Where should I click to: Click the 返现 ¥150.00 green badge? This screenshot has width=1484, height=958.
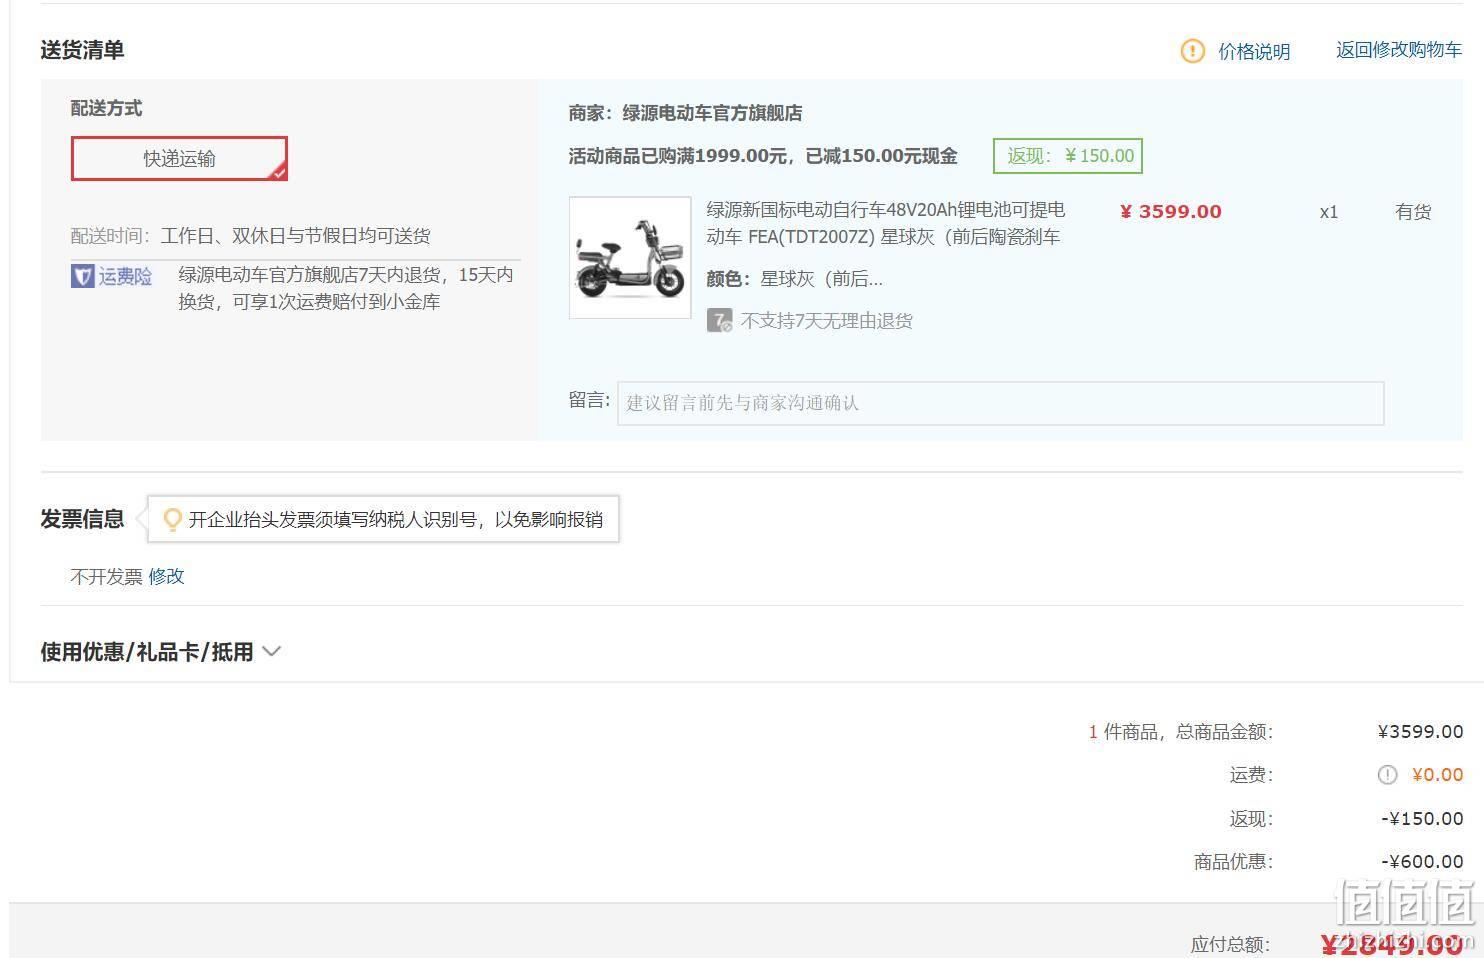(x=1068, y=156)
